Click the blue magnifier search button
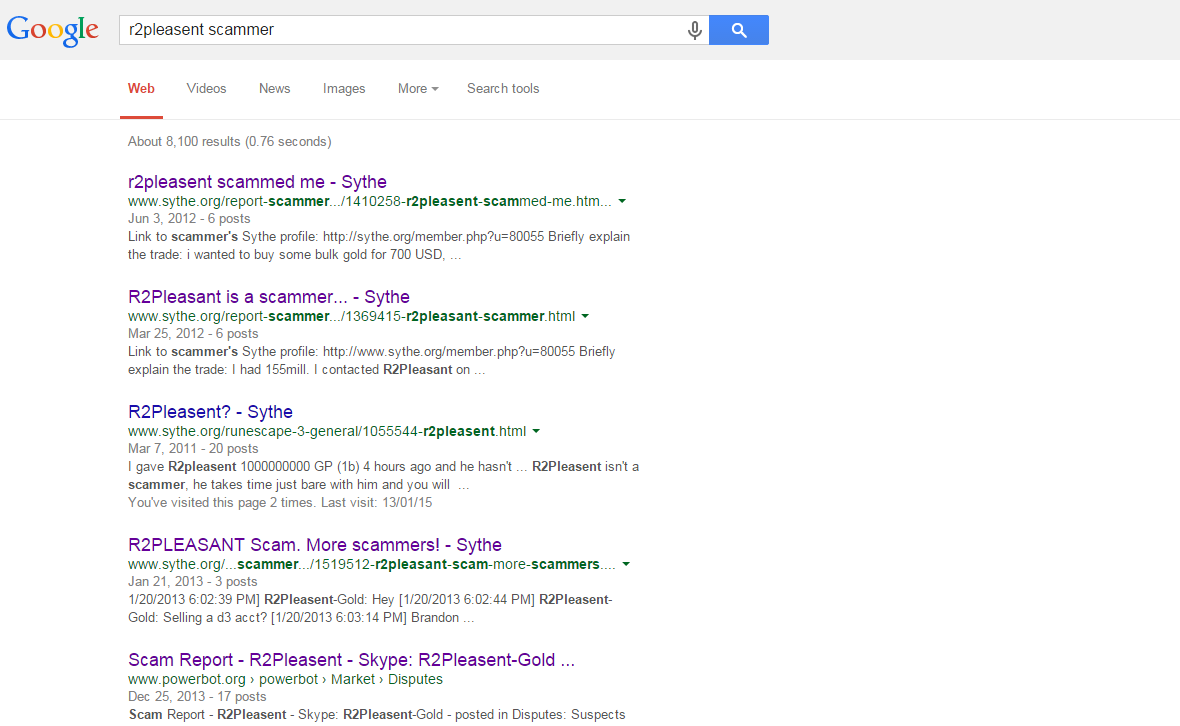The width and height of the screenshot is (1180, 726). 739,30
